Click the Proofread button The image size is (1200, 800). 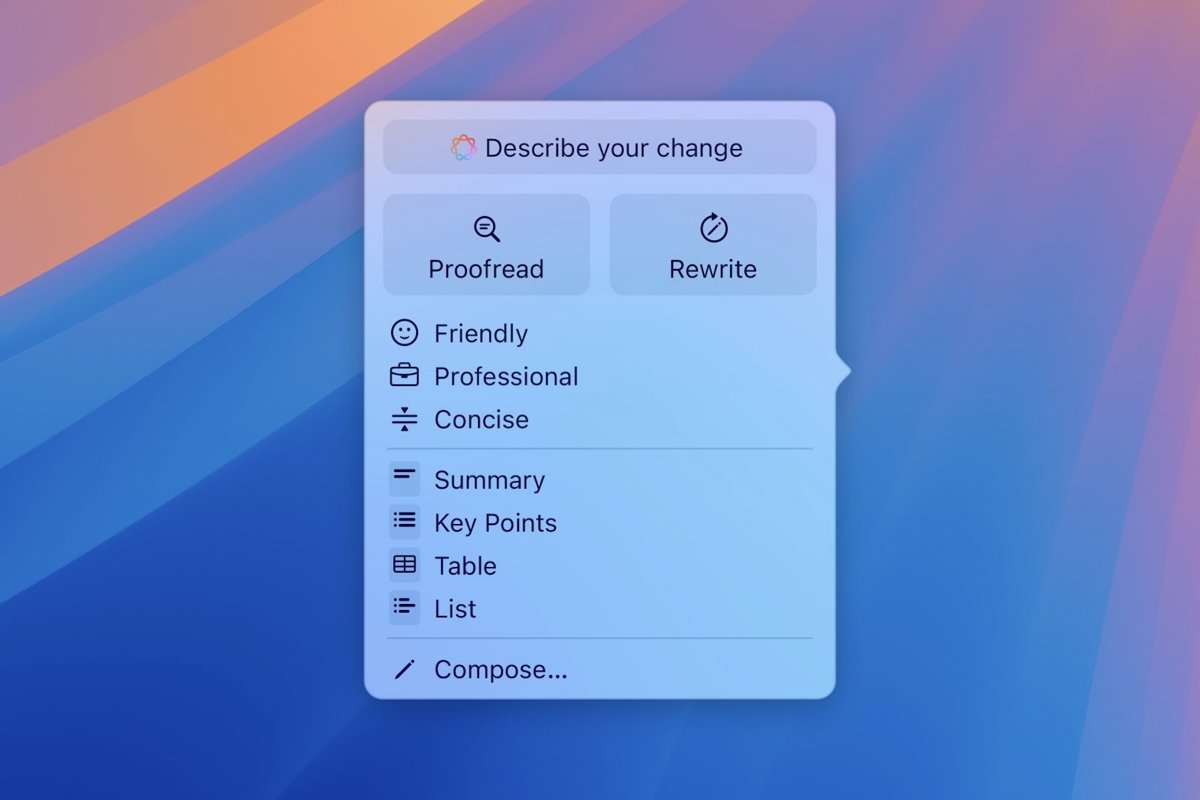(486, 245)
